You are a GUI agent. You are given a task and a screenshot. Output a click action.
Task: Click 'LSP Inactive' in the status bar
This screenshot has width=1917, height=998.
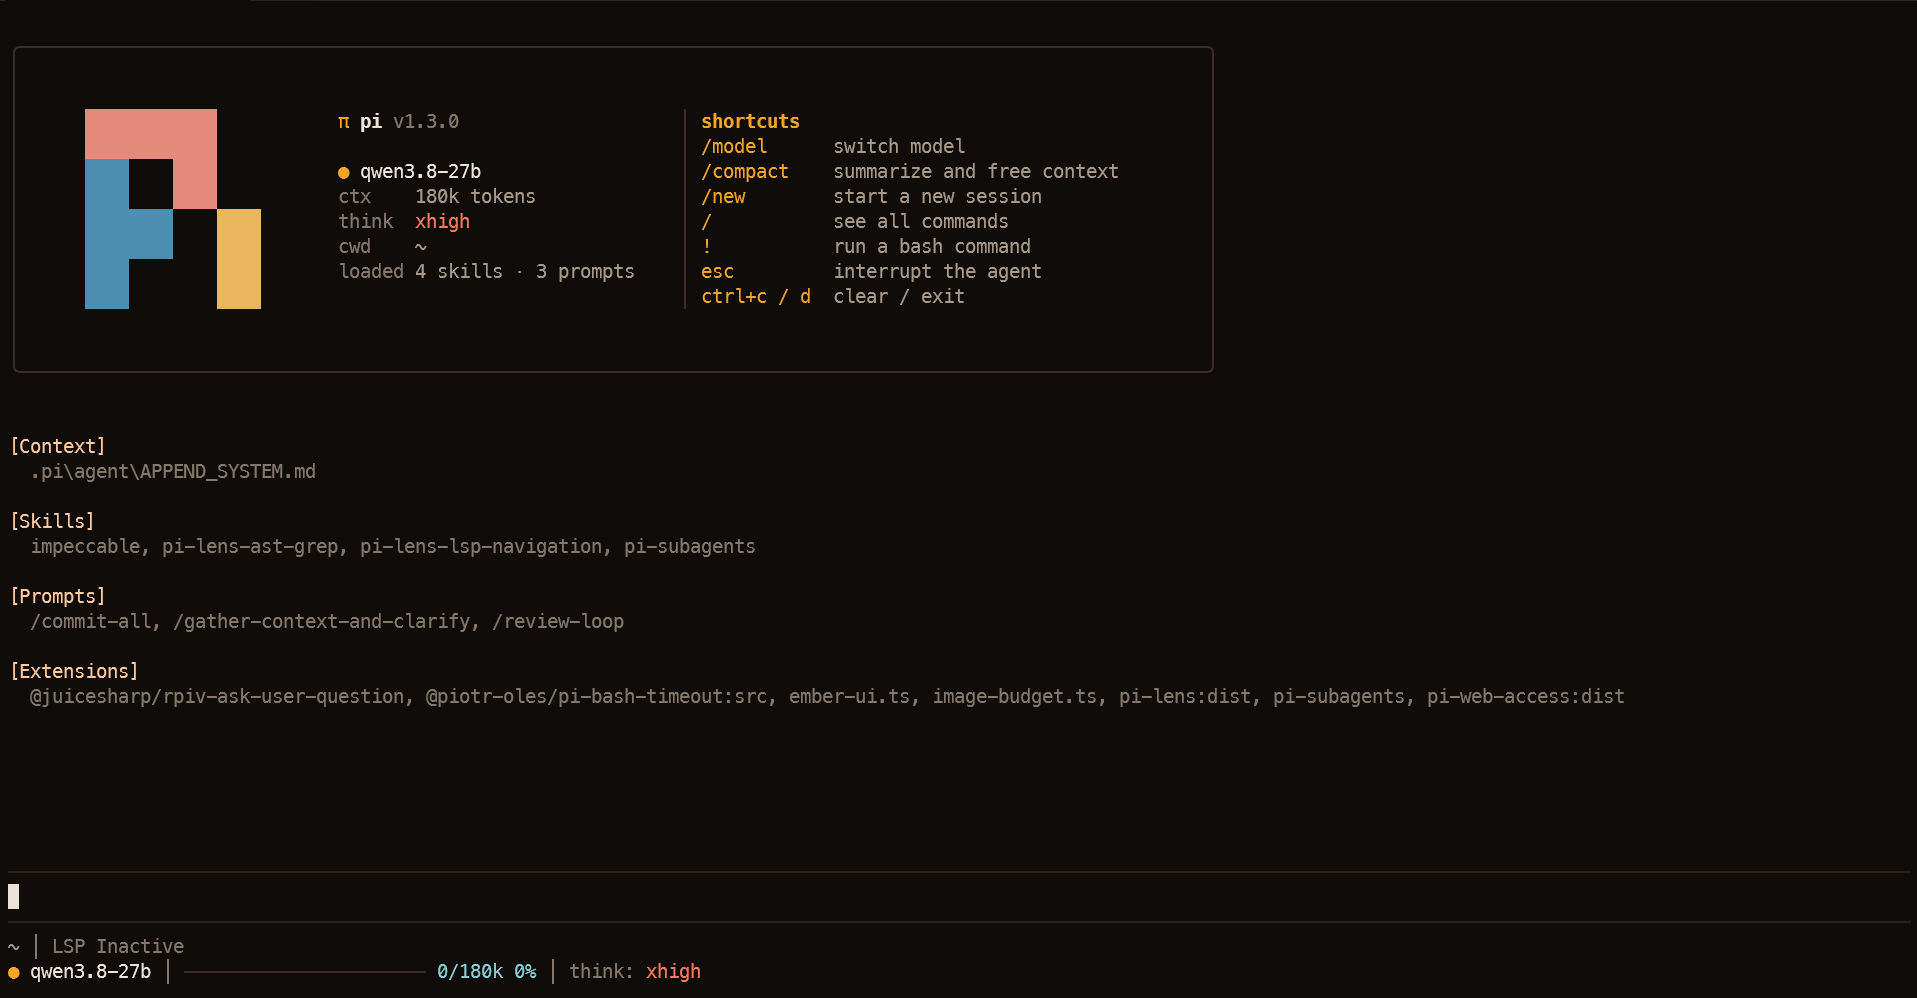pyautogui.click(x=118, y=947)
